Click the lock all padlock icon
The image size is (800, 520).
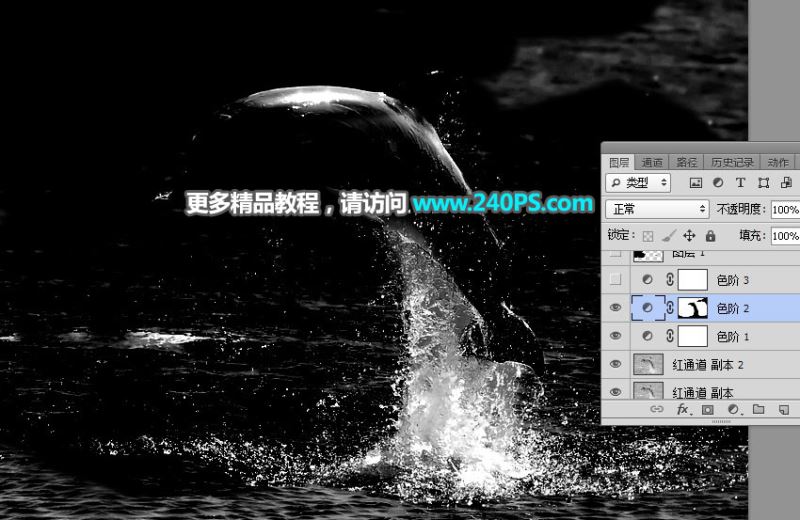[710, 236]
